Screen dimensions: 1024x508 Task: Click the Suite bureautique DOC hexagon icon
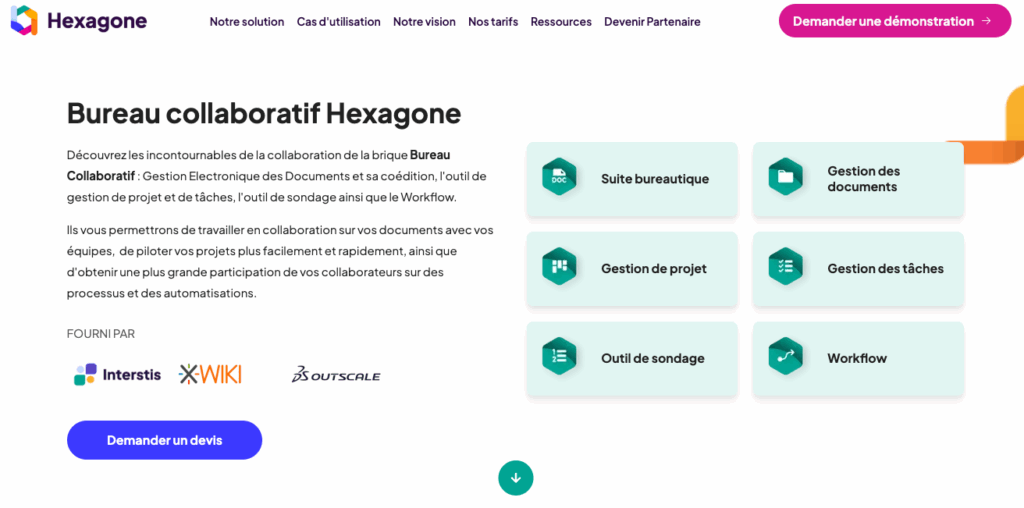pos(559,177)
